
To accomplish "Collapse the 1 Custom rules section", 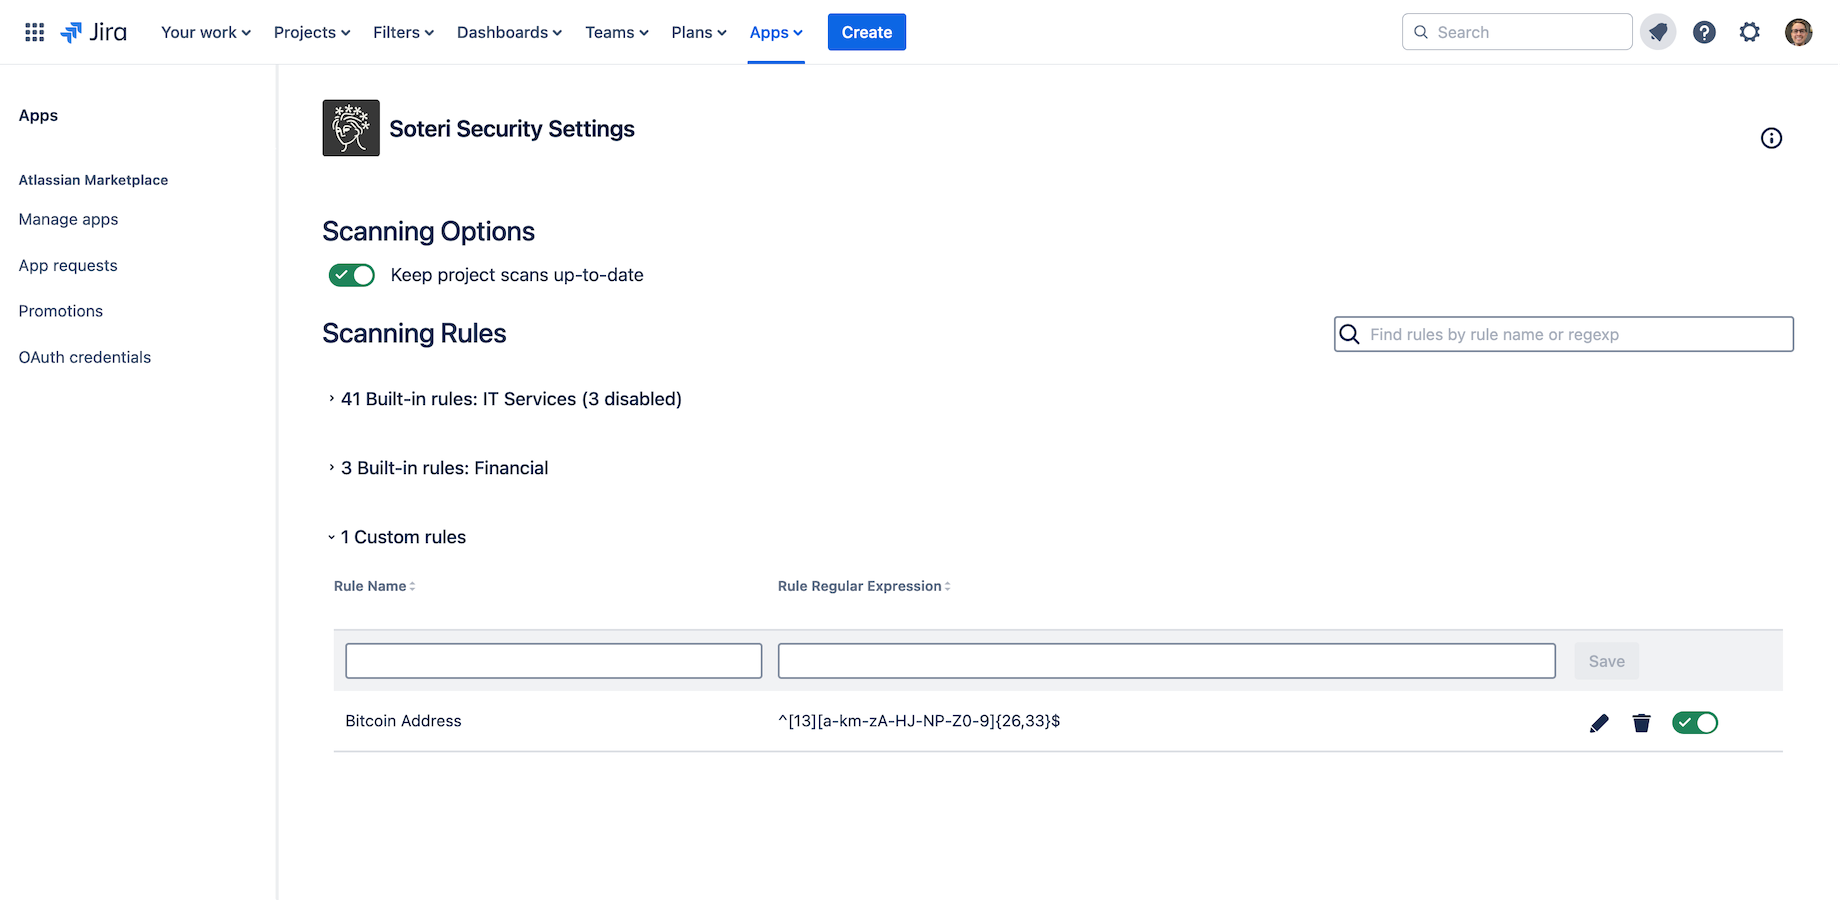I will tap(397, 537).
